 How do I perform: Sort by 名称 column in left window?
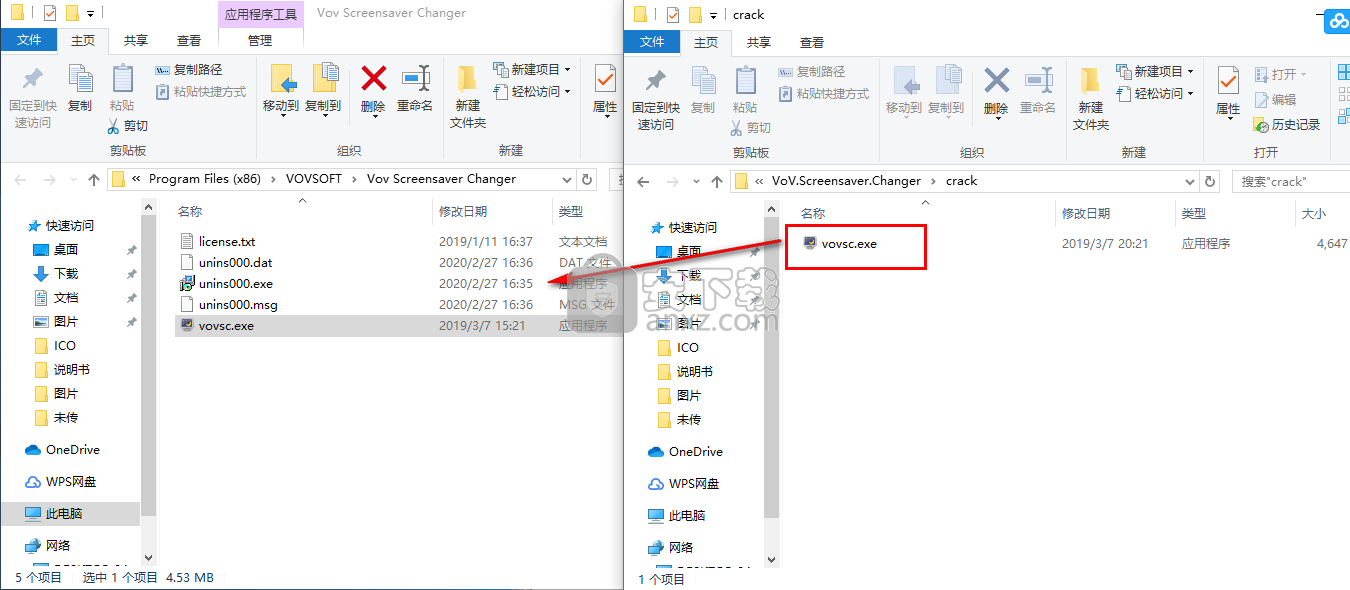pos(190,211)
